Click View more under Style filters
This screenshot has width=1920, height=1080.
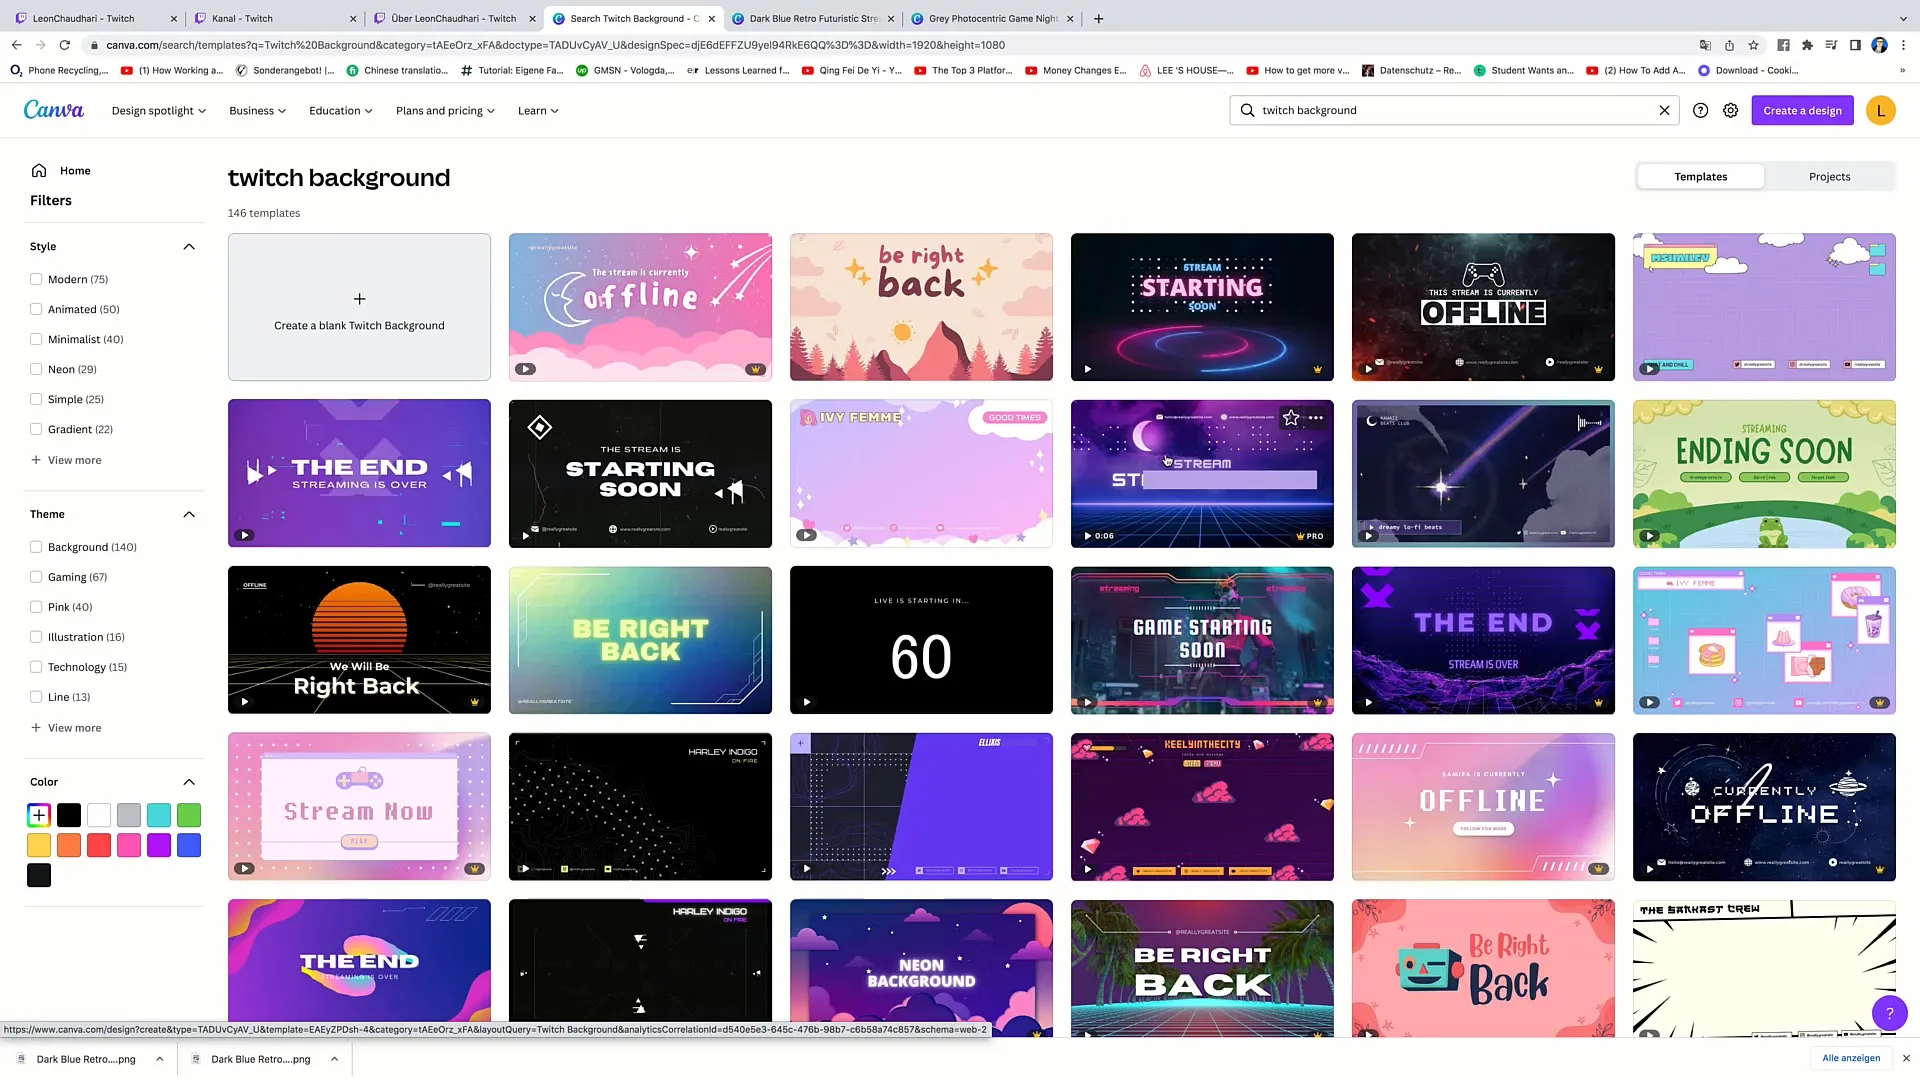(x=75, y=459)
